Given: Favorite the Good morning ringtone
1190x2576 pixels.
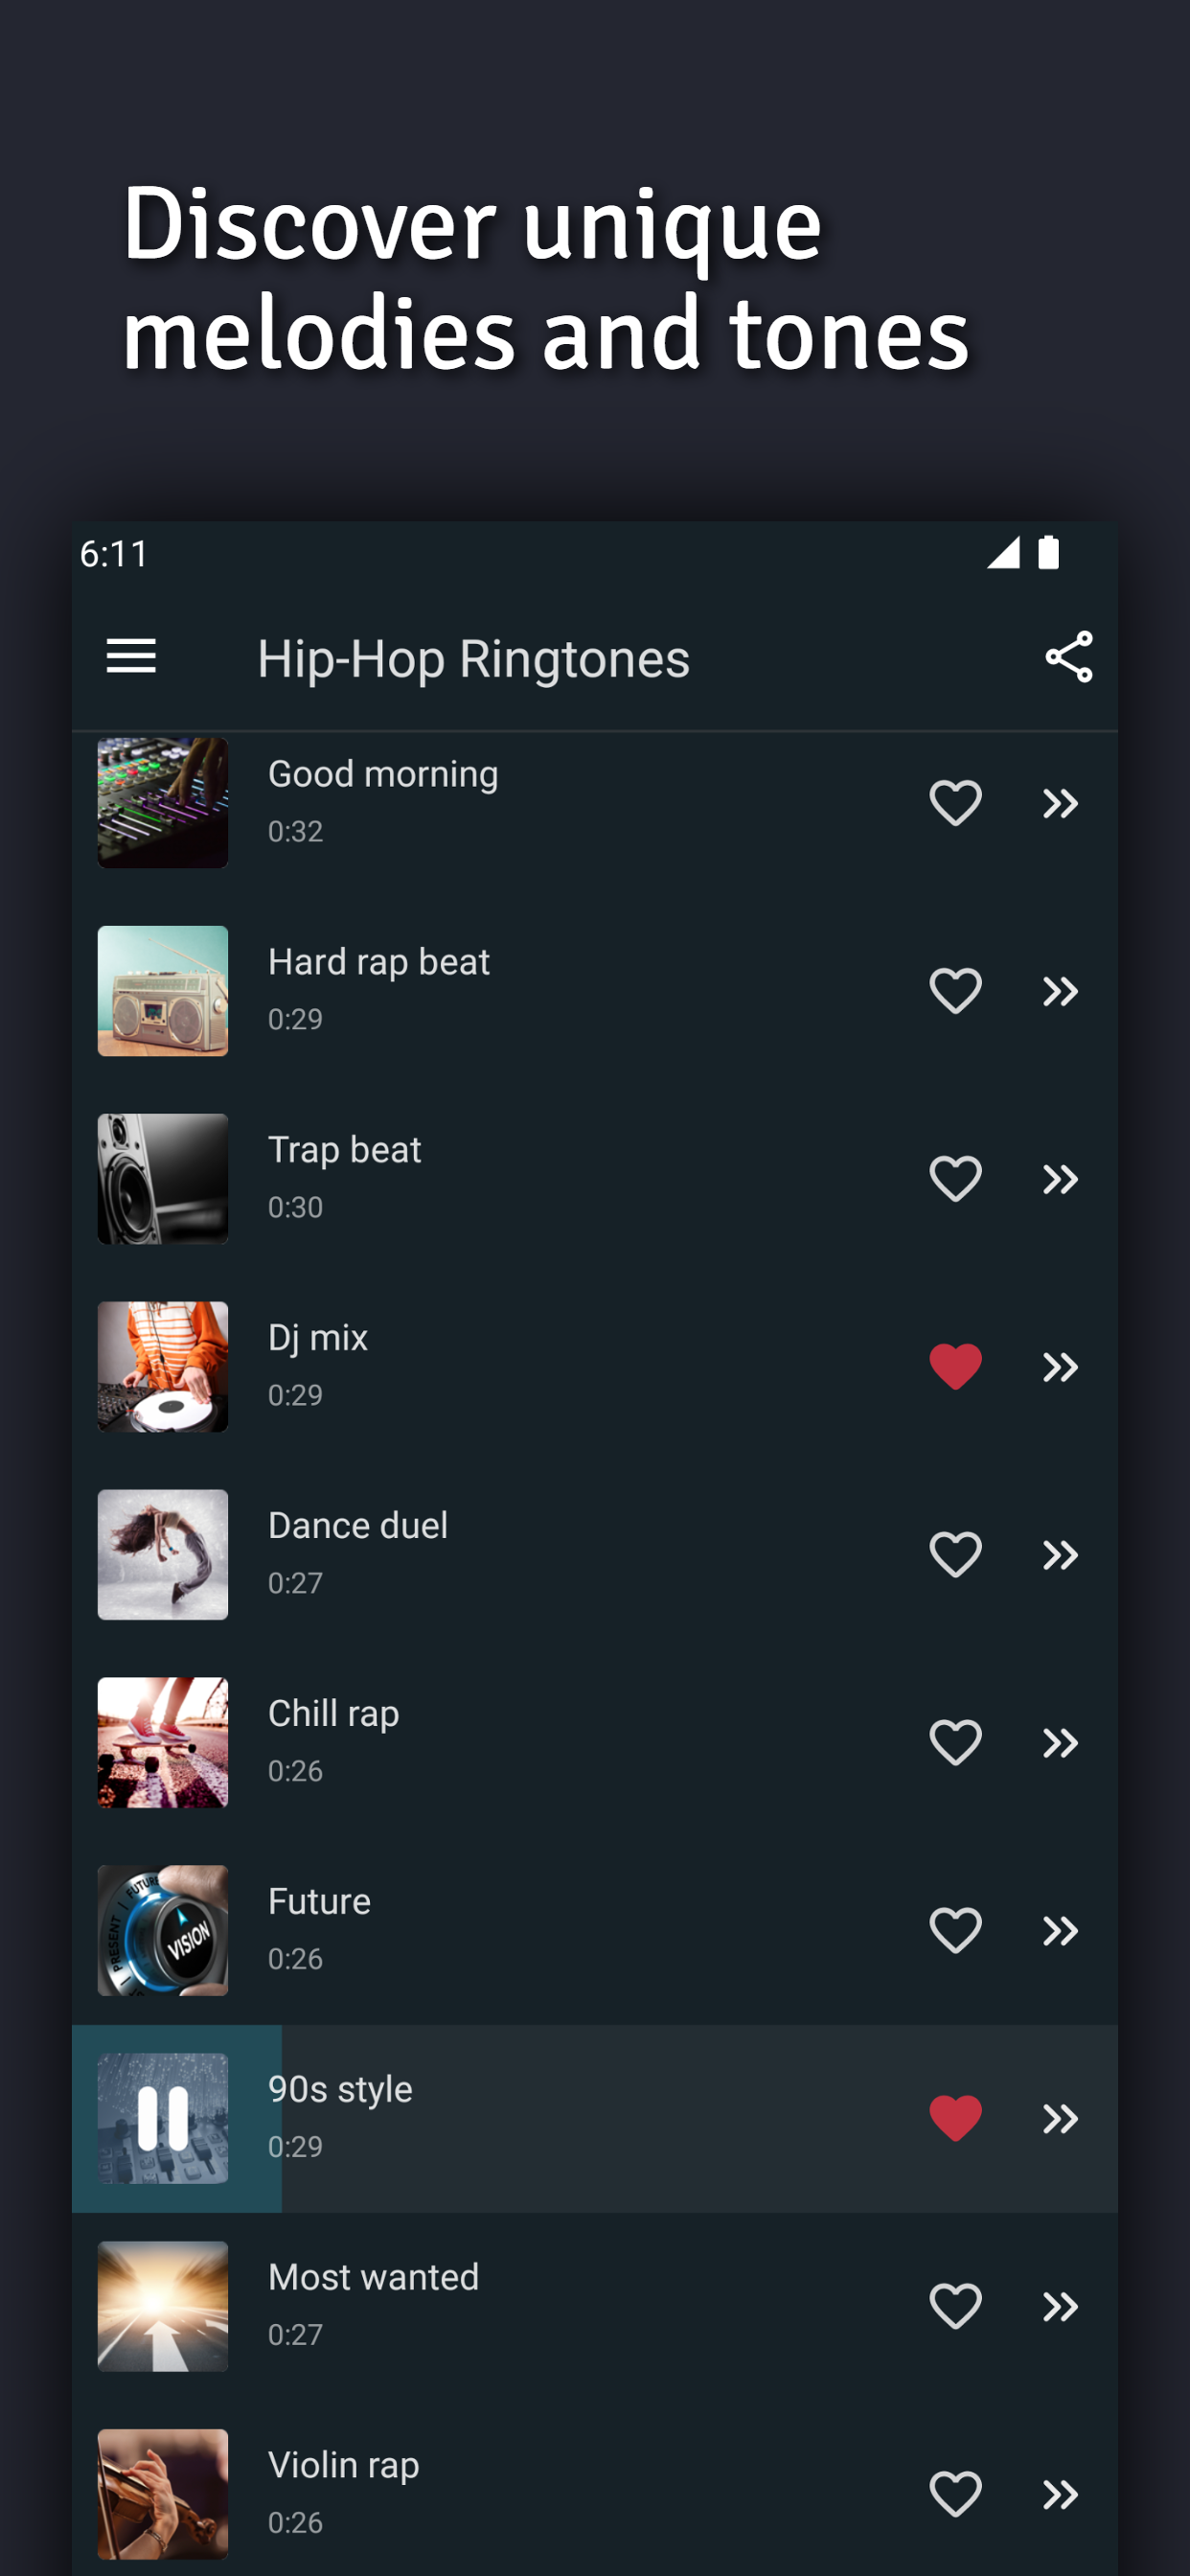Looking at the screenshot, I should [955, 803].
